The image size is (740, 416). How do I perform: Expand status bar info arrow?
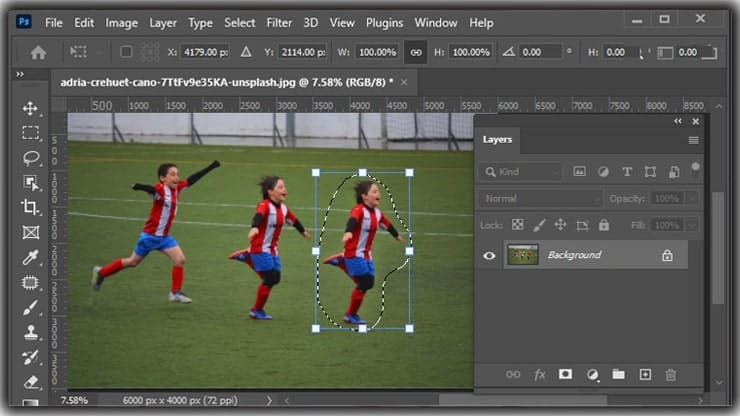point(269,400)
